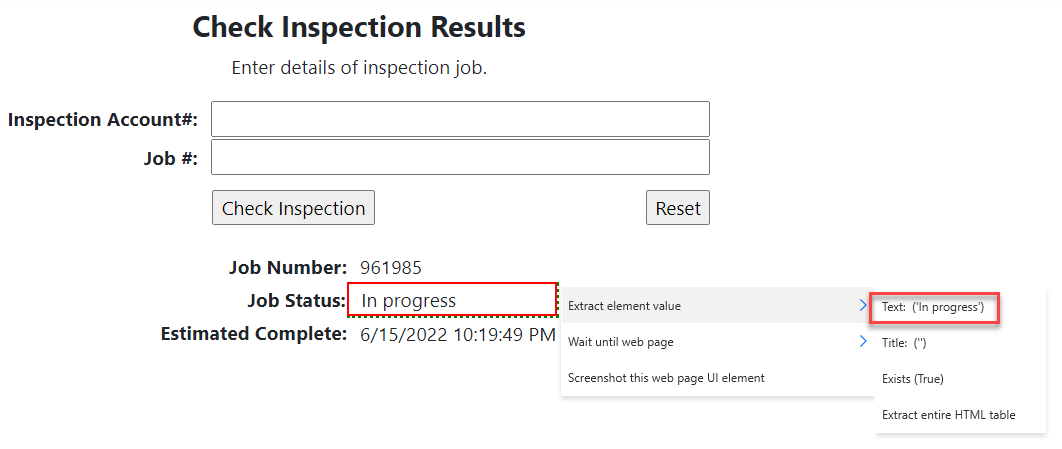Choose 'Wait until web page' menu item
The image size is (1062, 449).
tap(620, 342)
